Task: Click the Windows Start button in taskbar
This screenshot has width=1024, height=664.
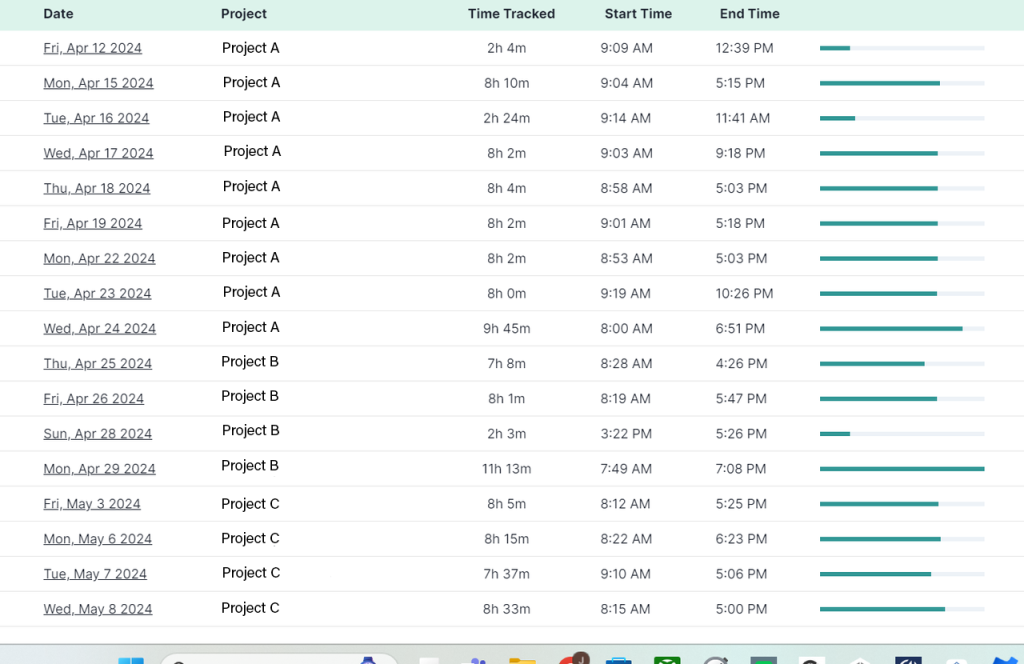Action: click(x=131, y=660)
